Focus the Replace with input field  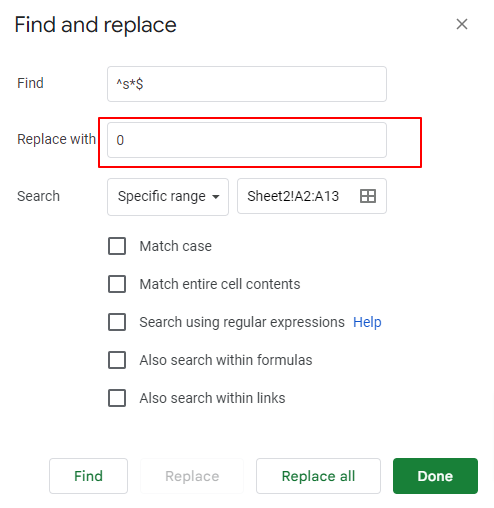(x=247, y=140)
